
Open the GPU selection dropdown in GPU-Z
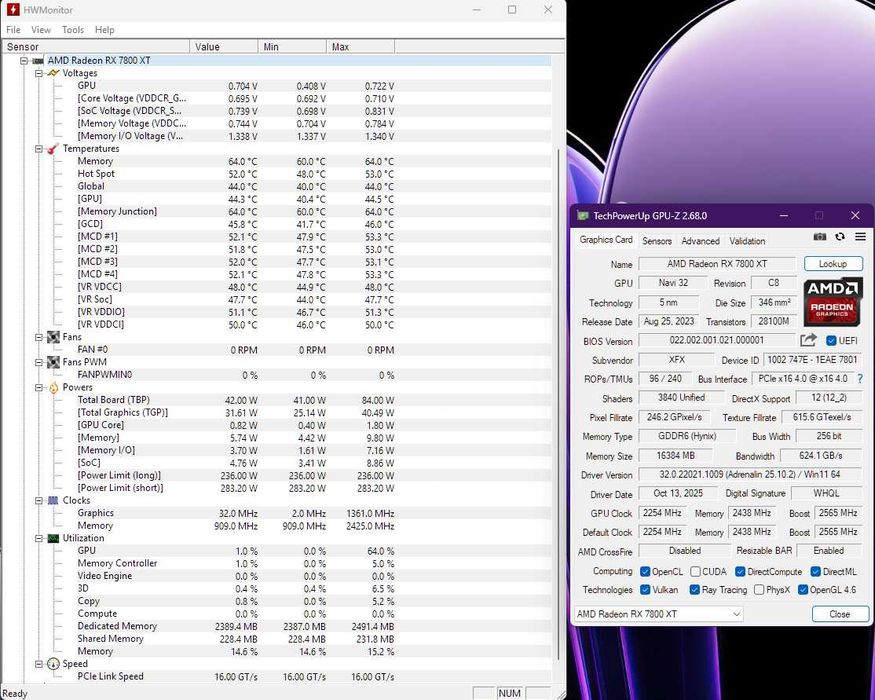point(659,614)
